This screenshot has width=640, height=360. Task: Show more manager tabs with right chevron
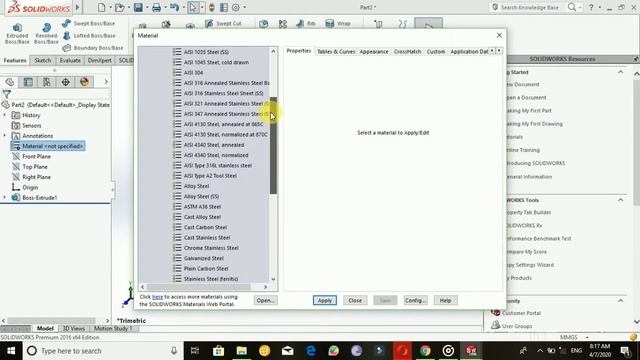click(106, 82)
